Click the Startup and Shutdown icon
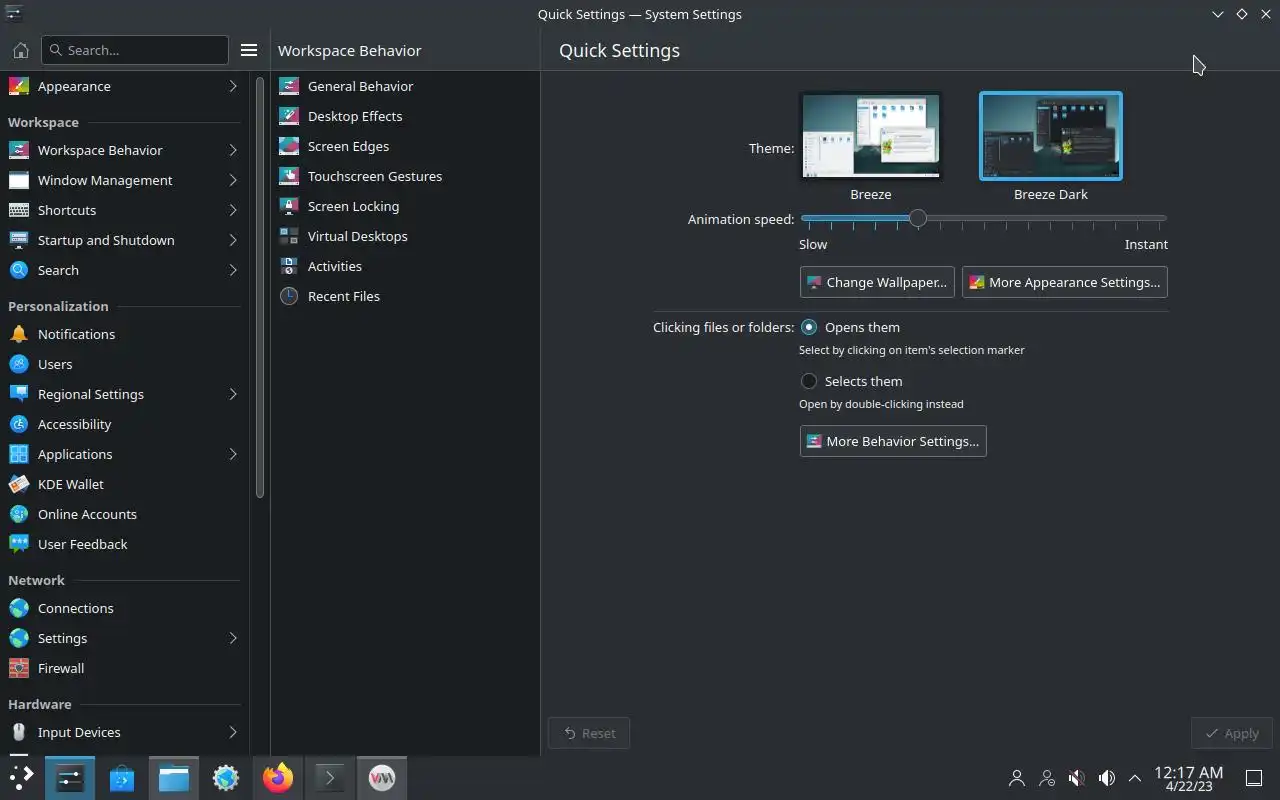Viewport: 1280px width, 800px height. pos(18,240)
